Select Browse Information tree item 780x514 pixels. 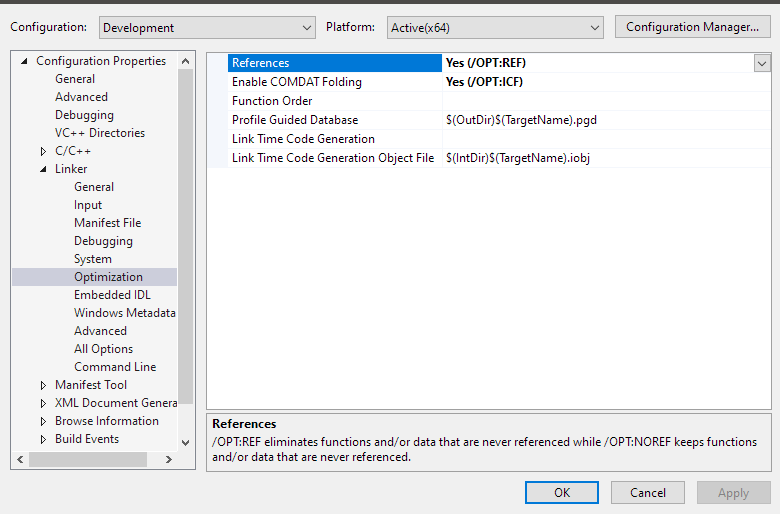pos(106,421)
